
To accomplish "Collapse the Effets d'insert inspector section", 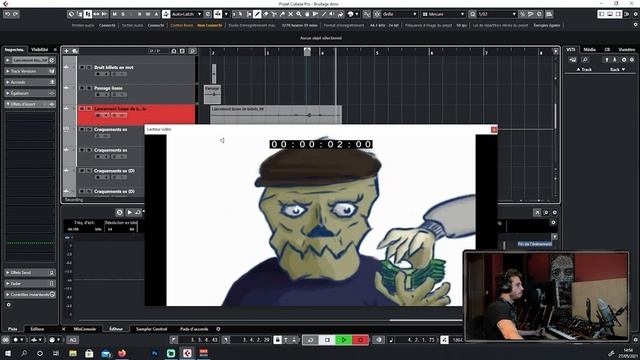I will click(30, 104).
